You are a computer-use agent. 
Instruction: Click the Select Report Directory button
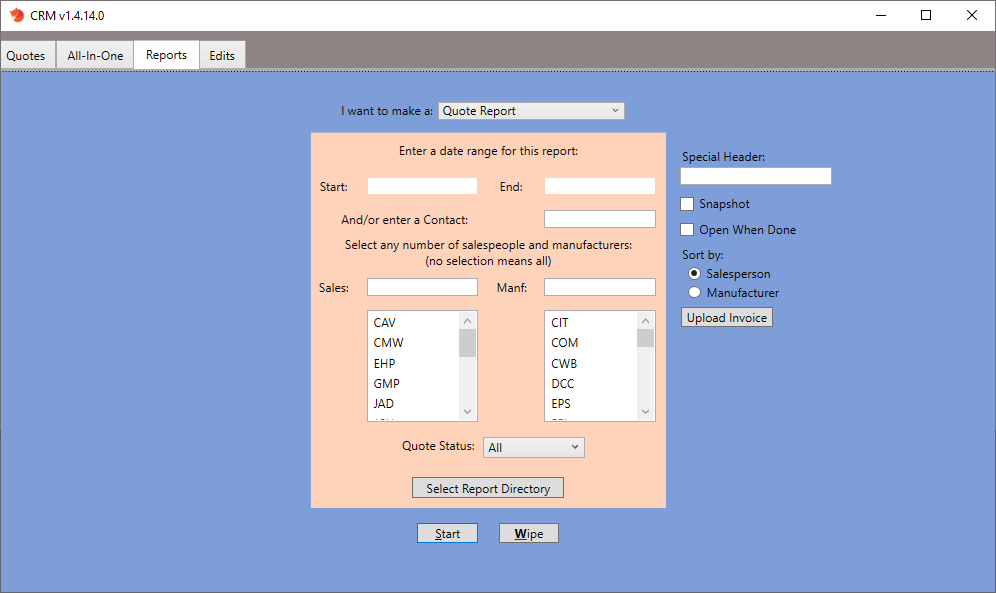point(488,488)
